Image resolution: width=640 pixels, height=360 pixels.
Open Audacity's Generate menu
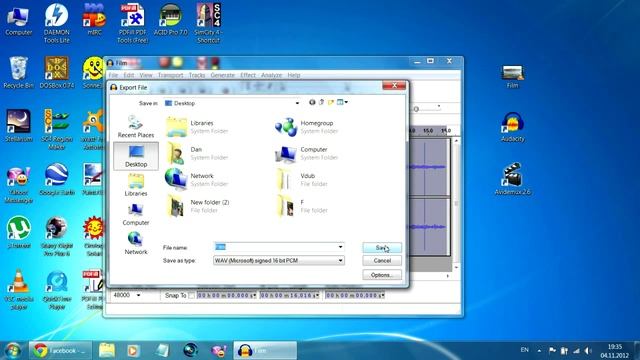point(222,75)
